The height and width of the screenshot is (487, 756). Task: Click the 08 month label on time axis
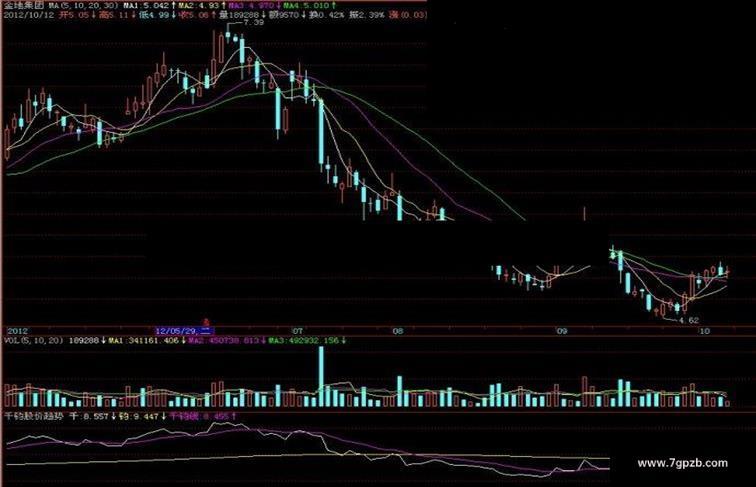point(397,331)
